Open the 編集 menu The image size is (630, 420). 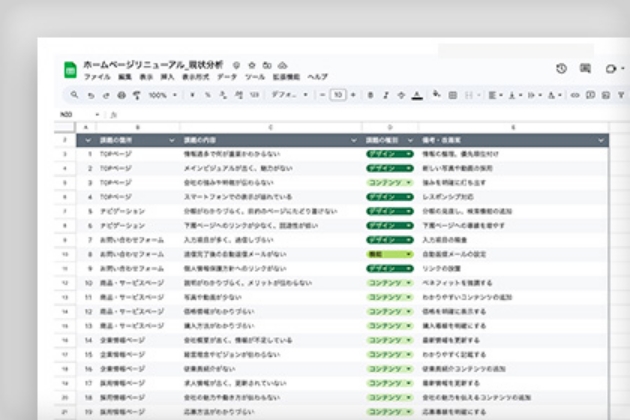[x=125, y=77]
